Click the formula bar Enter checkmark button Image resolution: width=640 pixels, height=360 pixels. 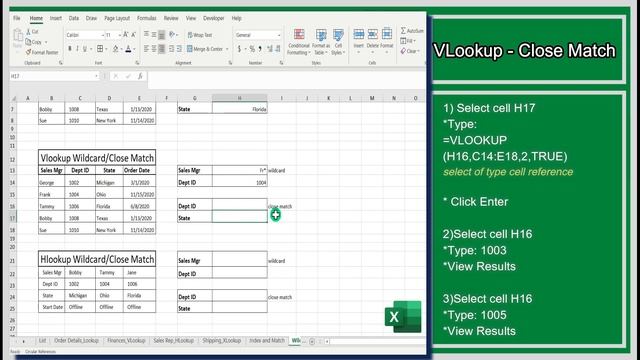[x=128, y=76]
